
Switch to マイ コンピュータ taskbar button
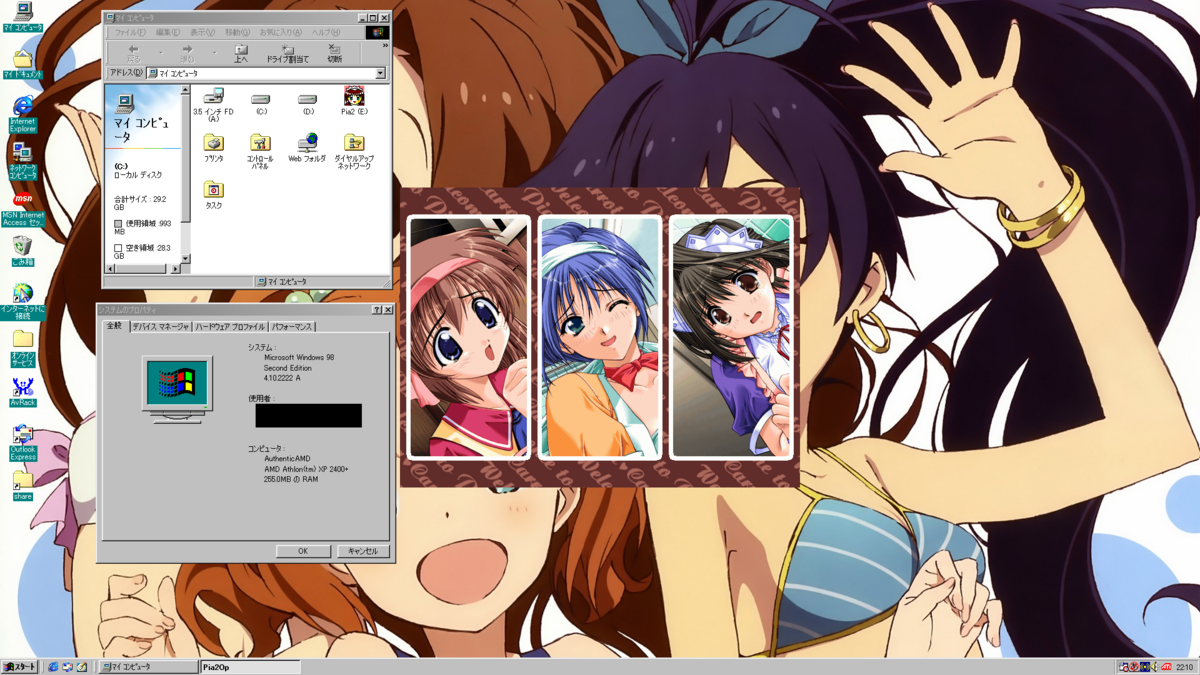148,667
